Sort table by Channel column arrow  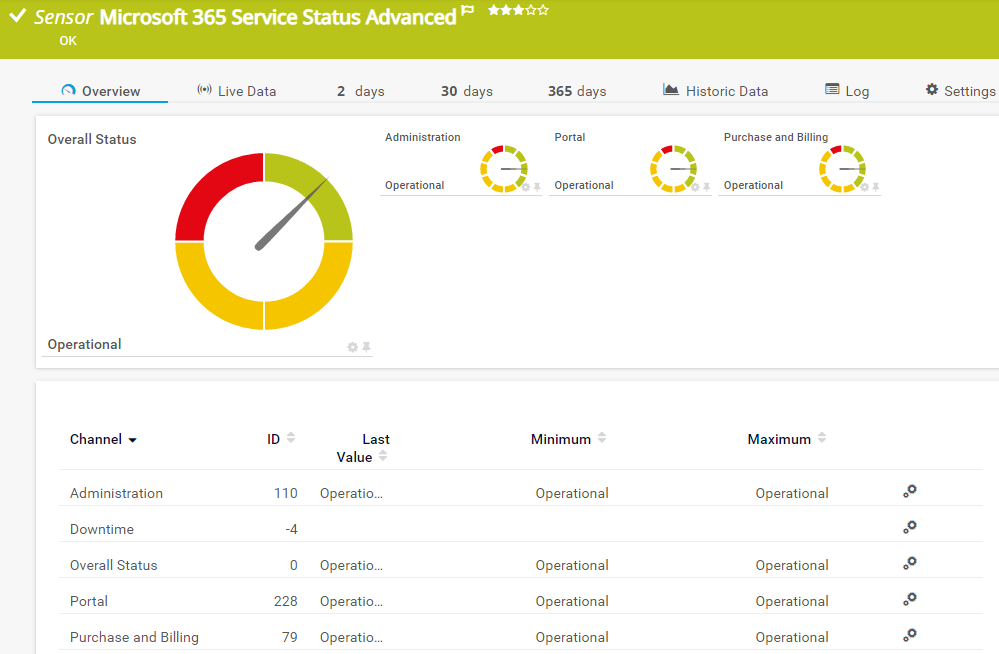tap(133, 441)
